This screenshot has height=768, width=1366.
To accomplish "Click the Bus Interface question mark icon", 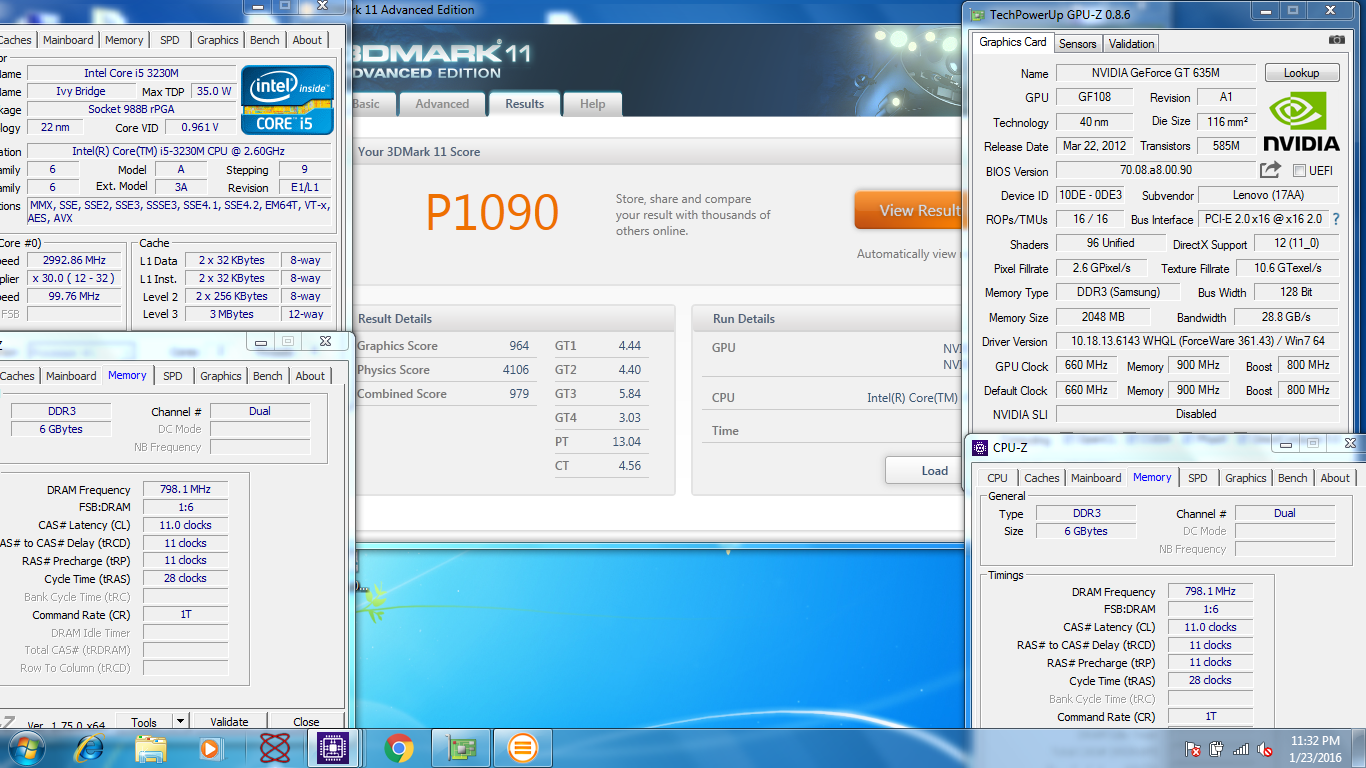I will 1335,219.
